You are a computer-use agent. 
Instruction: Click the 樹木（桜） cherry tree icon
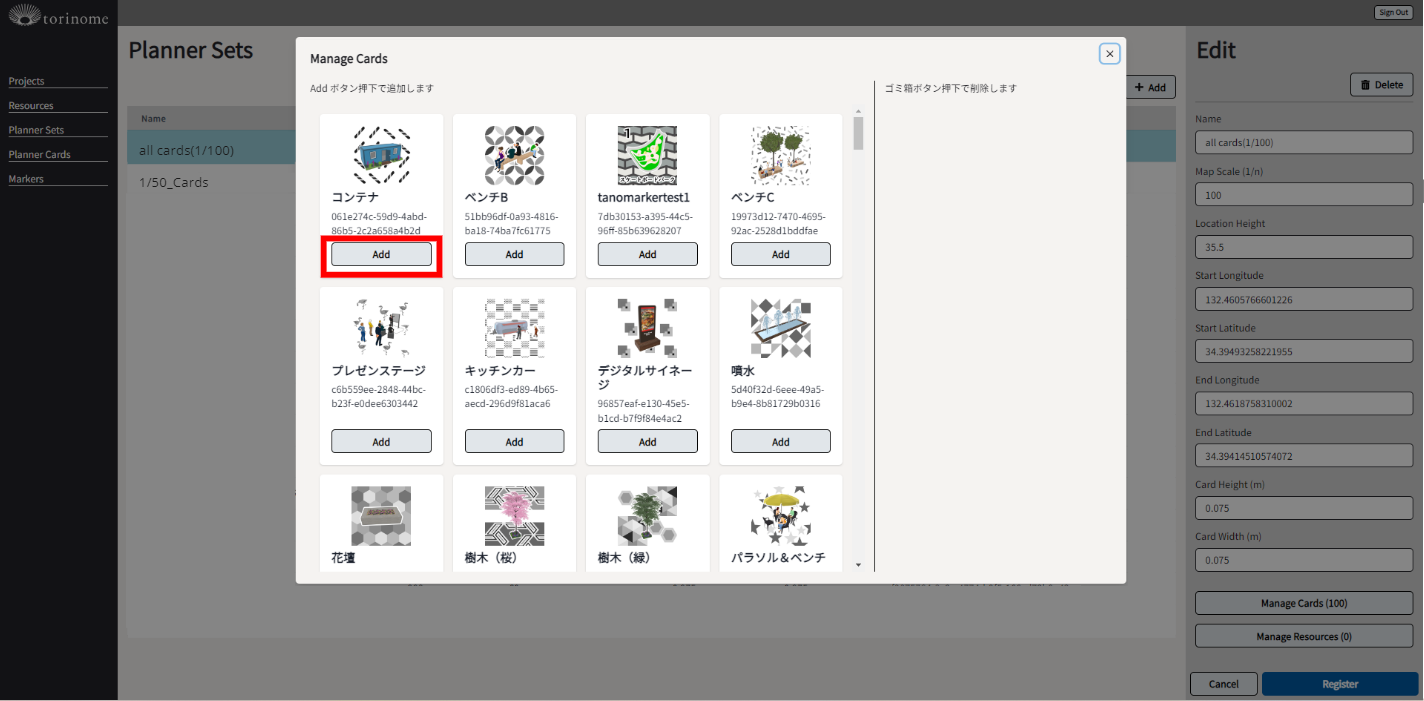point(514,515)
